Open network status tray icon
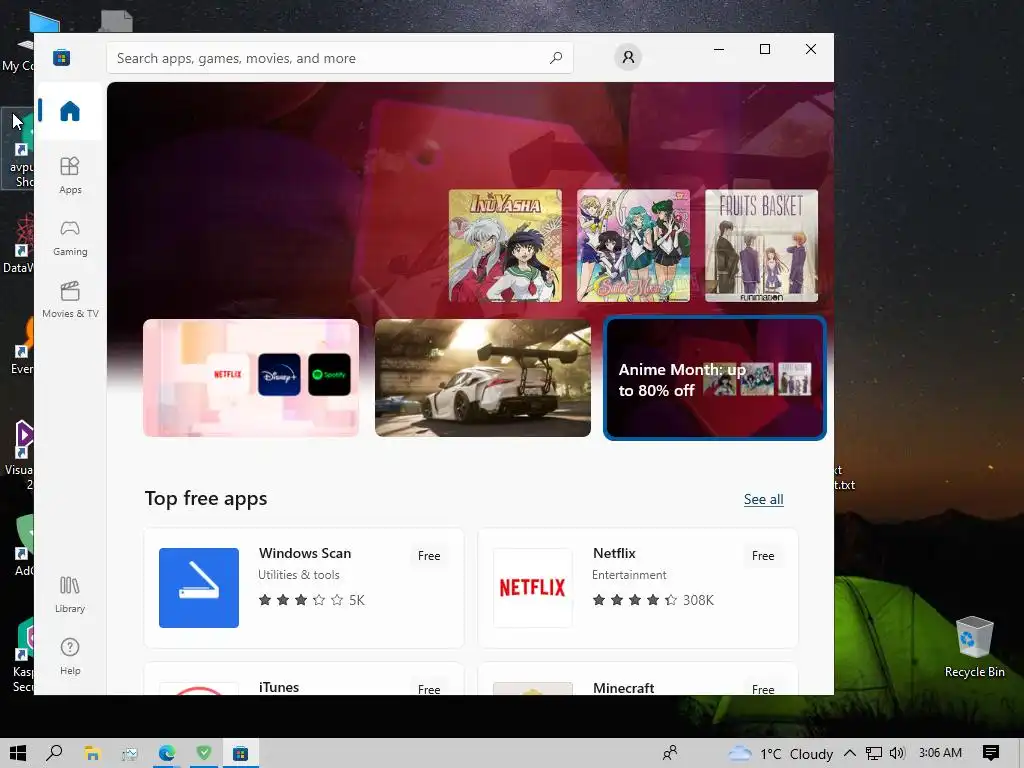This screenshot has width=1024, height=768. point(873,754)
